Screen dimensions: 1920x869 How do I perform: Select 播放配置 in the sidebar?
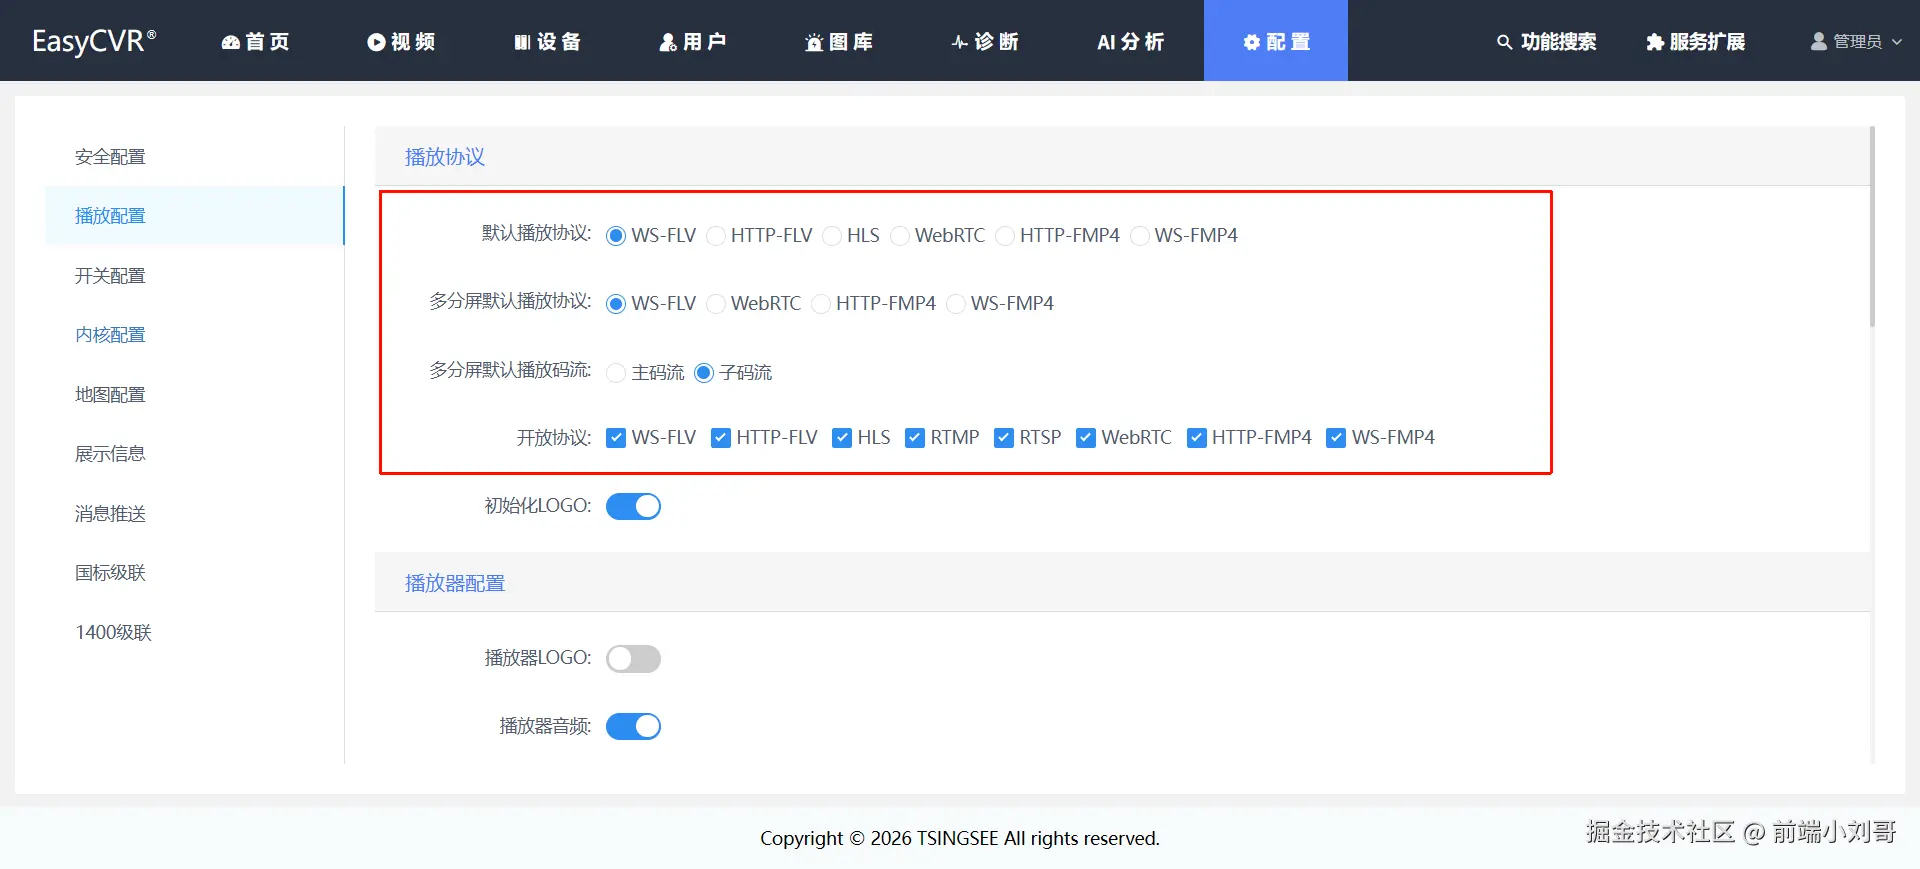195,216
